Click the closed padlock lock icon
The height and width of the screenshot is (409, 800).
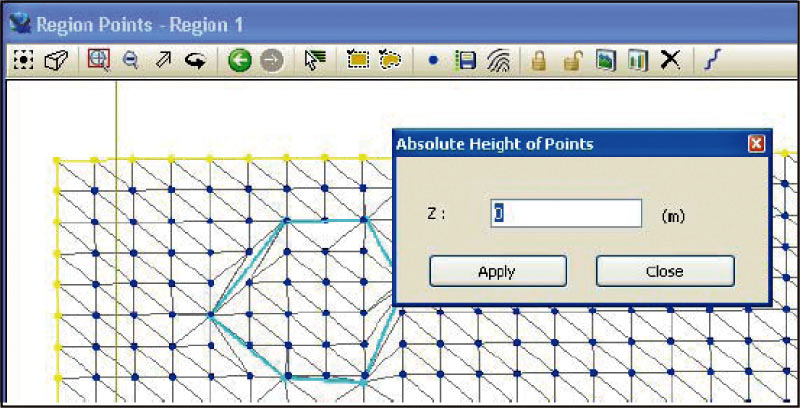tap(539, 61)
